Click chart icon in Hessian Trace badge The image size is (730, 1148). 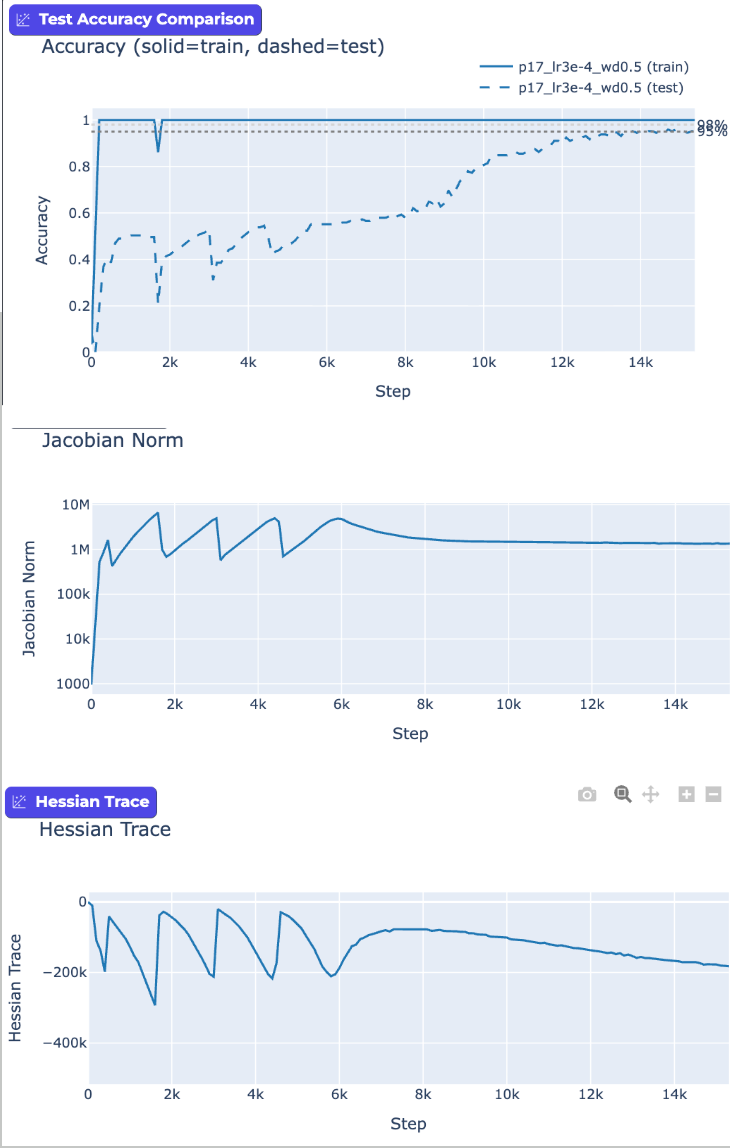pyautogui.click(x=20, y=802)
